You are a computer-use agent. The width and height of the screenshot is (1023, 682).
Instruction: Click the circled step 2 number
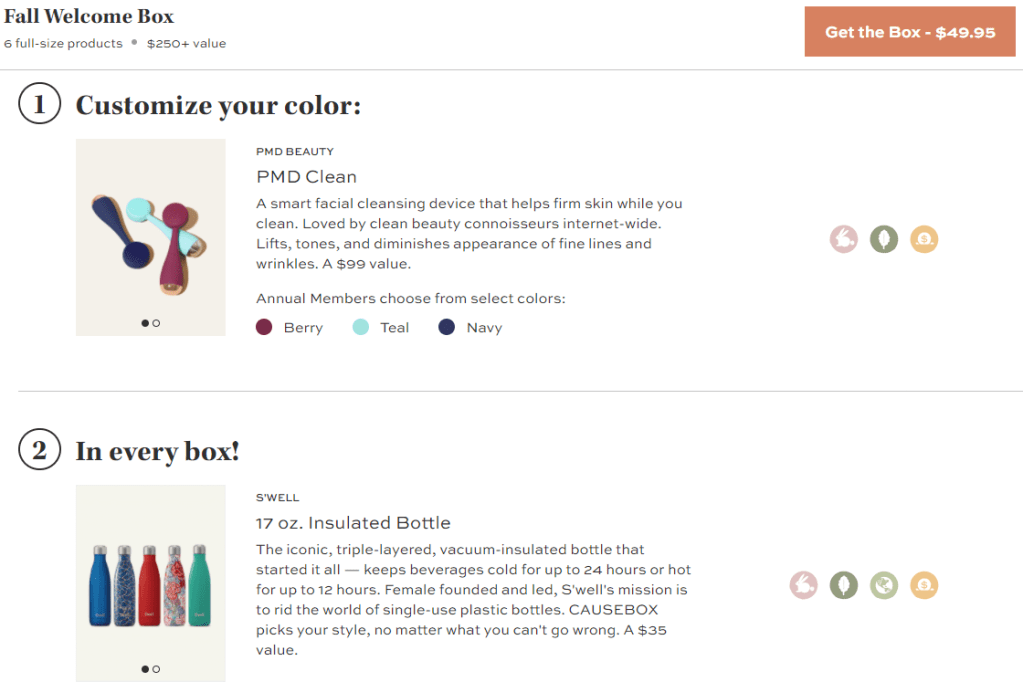tap(40, 451)
